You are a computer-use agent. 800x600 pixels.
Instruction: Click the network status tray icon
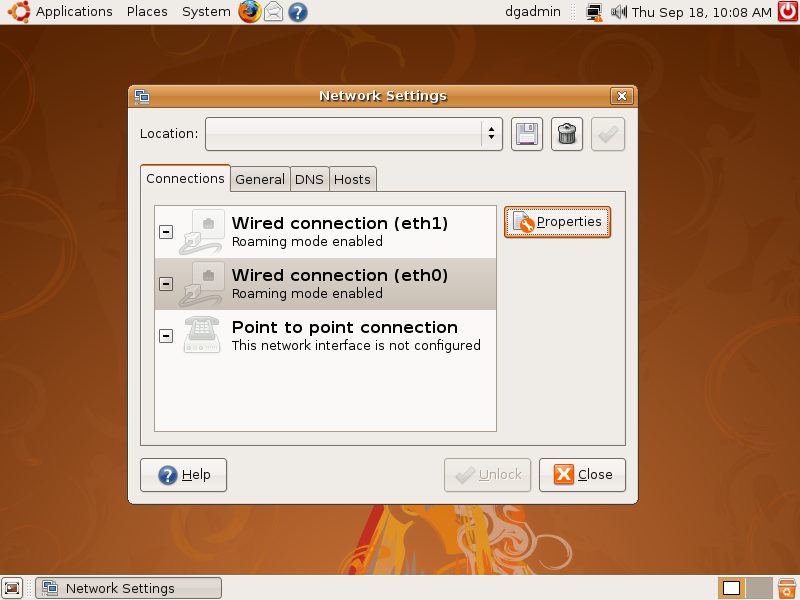click(594, 12)
